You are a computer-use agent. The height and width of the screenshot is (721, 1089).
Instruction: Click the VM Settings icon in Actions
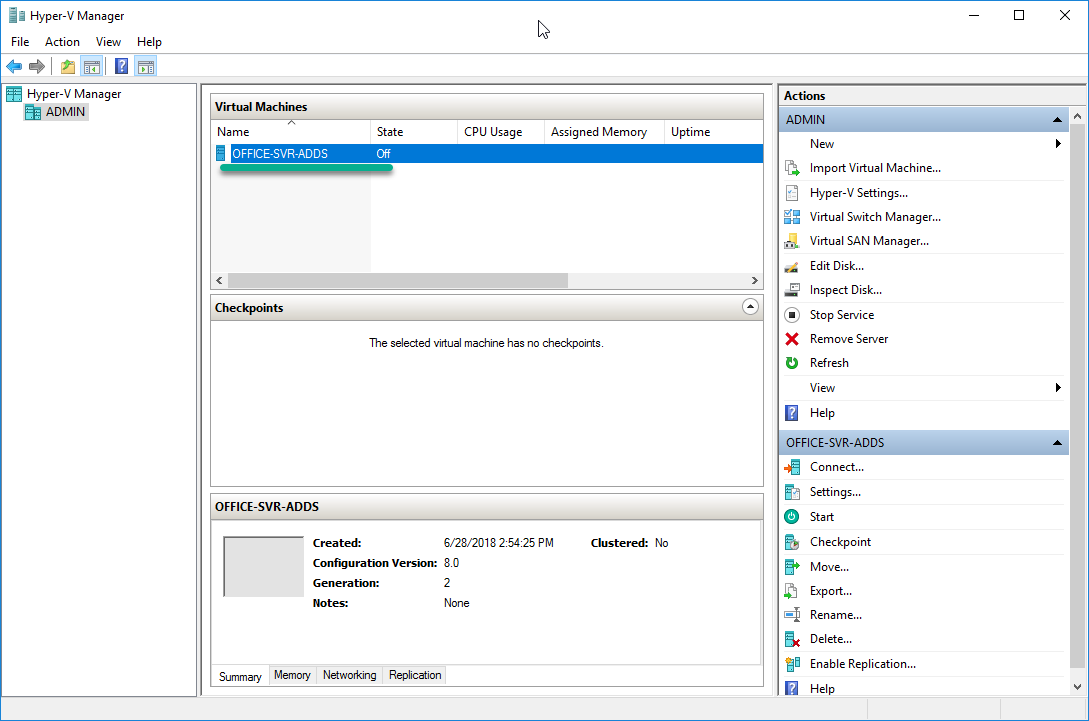click(792, 492)
